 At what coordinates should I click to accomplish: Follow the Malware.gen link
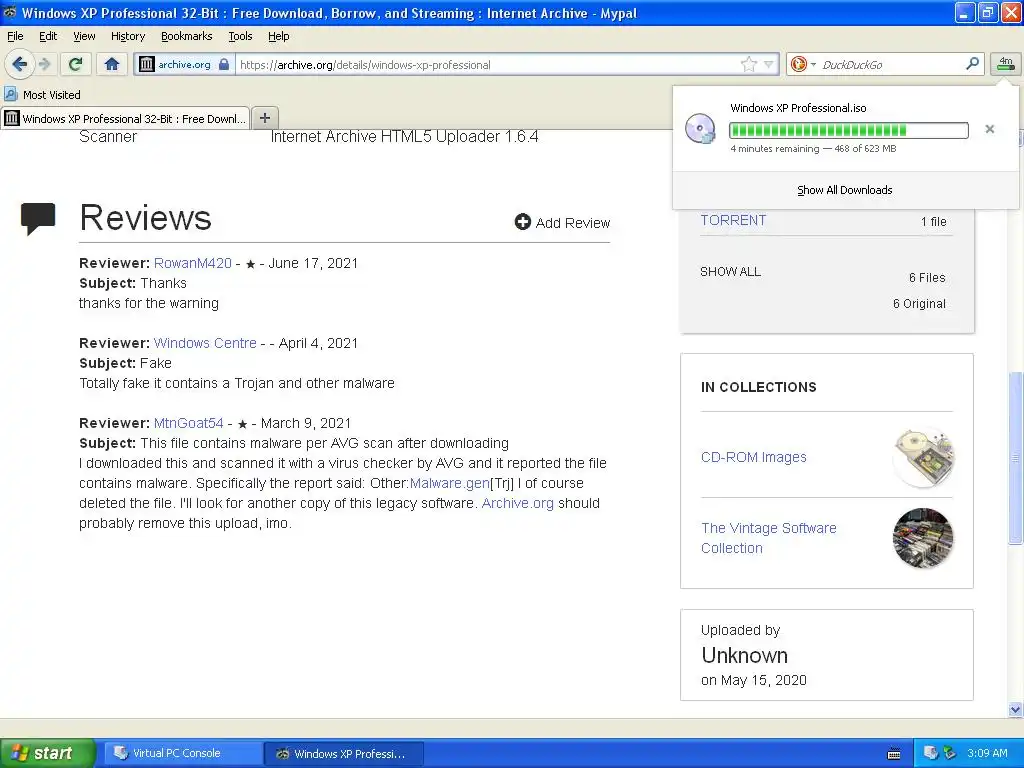click(x=449, y=483)
